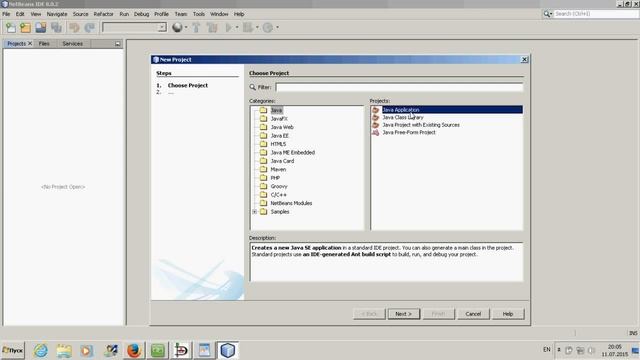Open dropdown arrow next to Debug icon

click(x=257, y=27)
